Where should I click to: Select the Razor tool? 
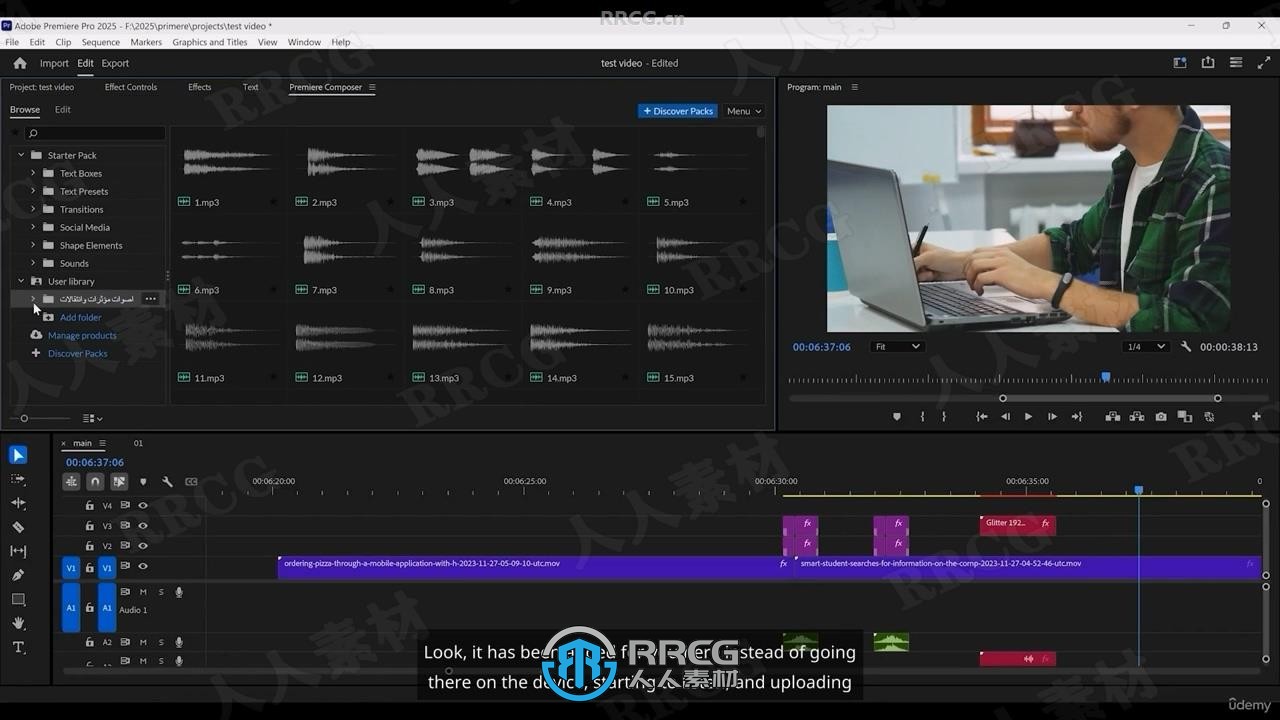(x=18, y=527)
